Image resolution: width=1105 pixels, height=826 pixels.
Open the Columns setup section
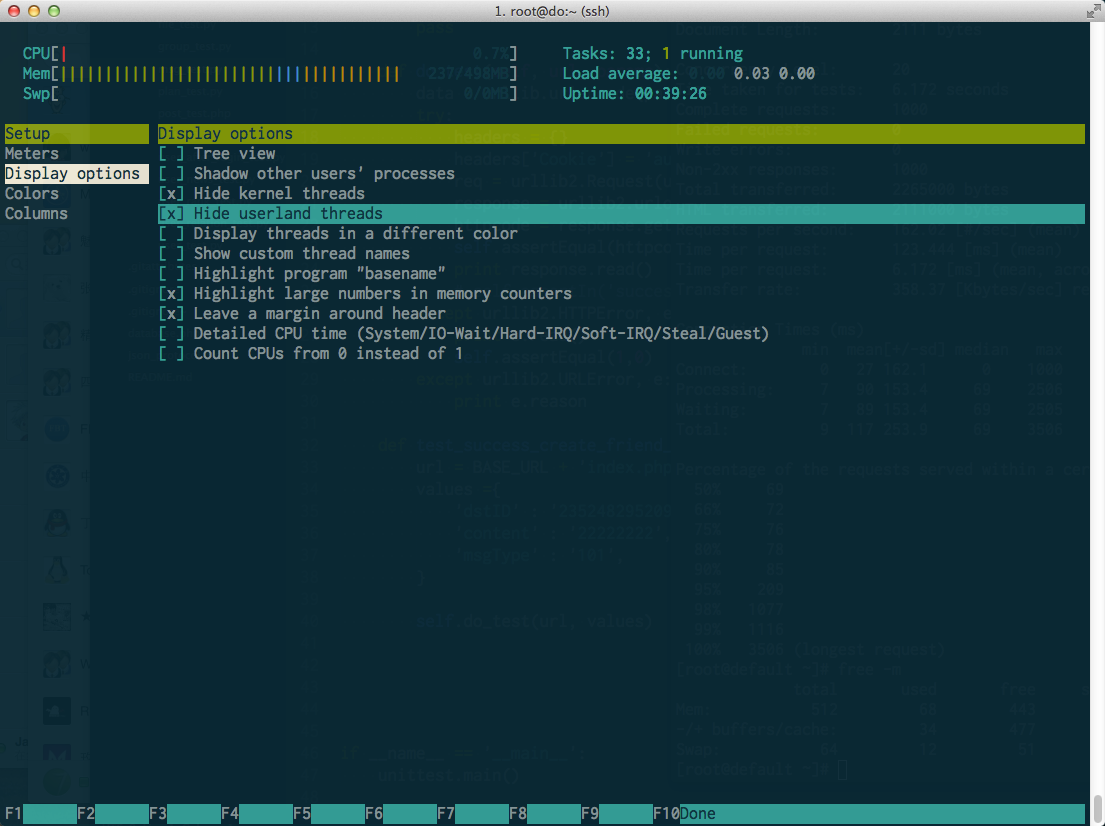36,214
